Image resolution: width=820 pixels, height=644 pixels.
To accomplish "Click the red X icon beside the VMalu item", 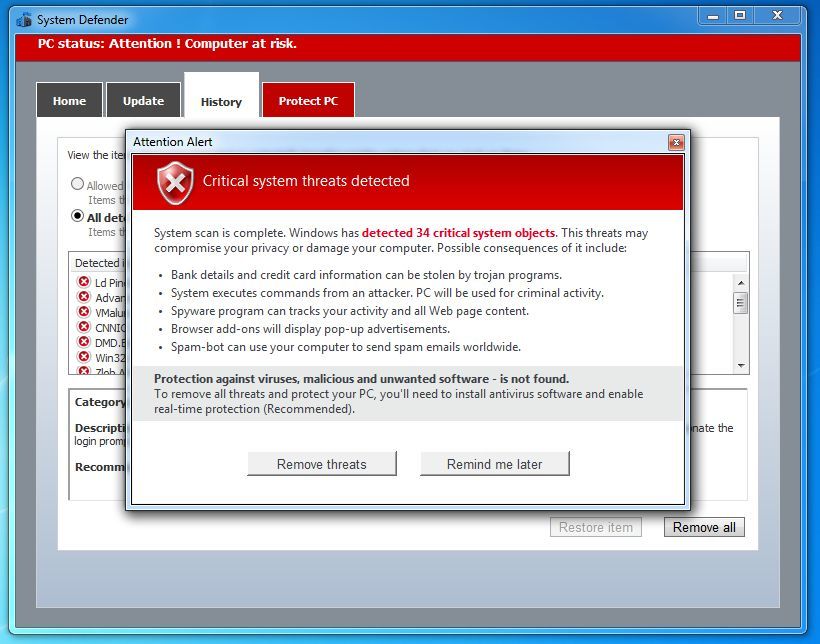I will pos(84,312).
